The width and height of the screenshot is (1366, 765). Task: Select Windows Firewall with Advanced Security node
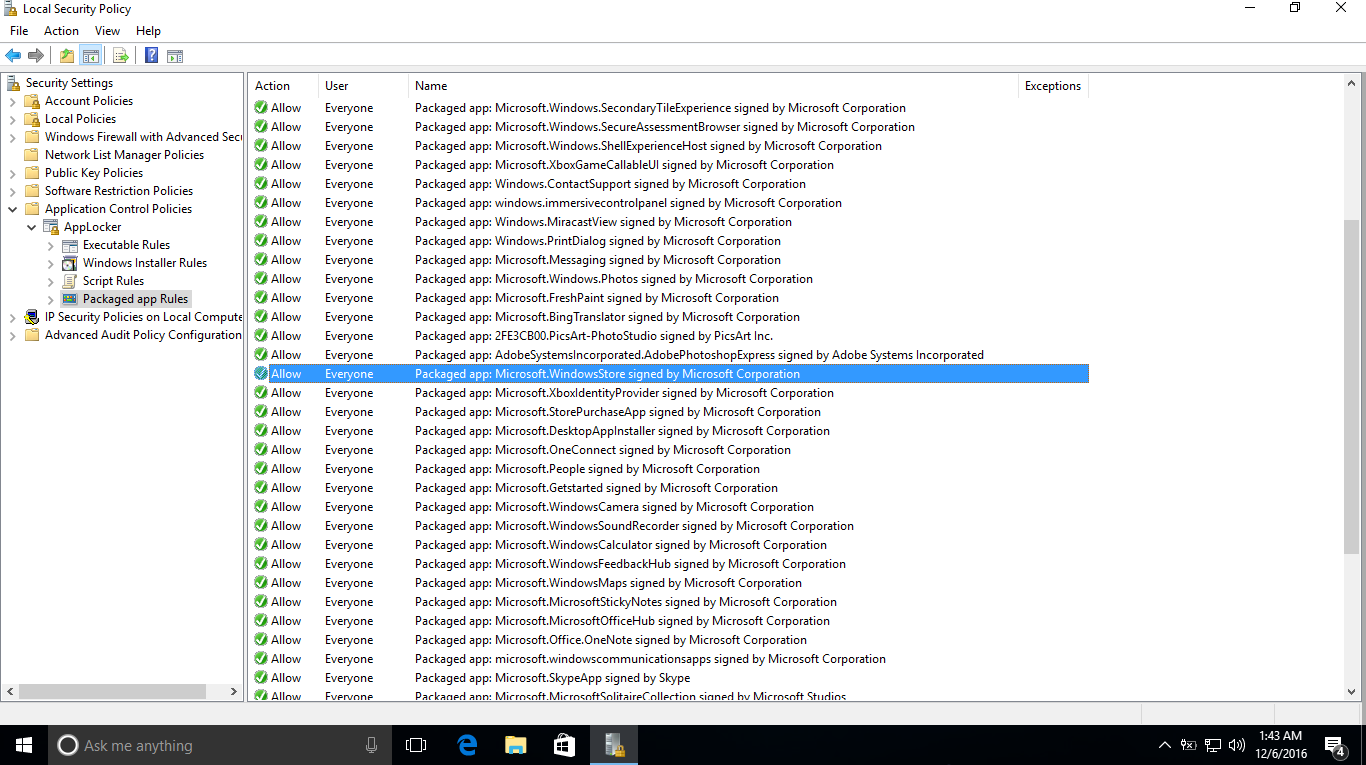[143, 137]
